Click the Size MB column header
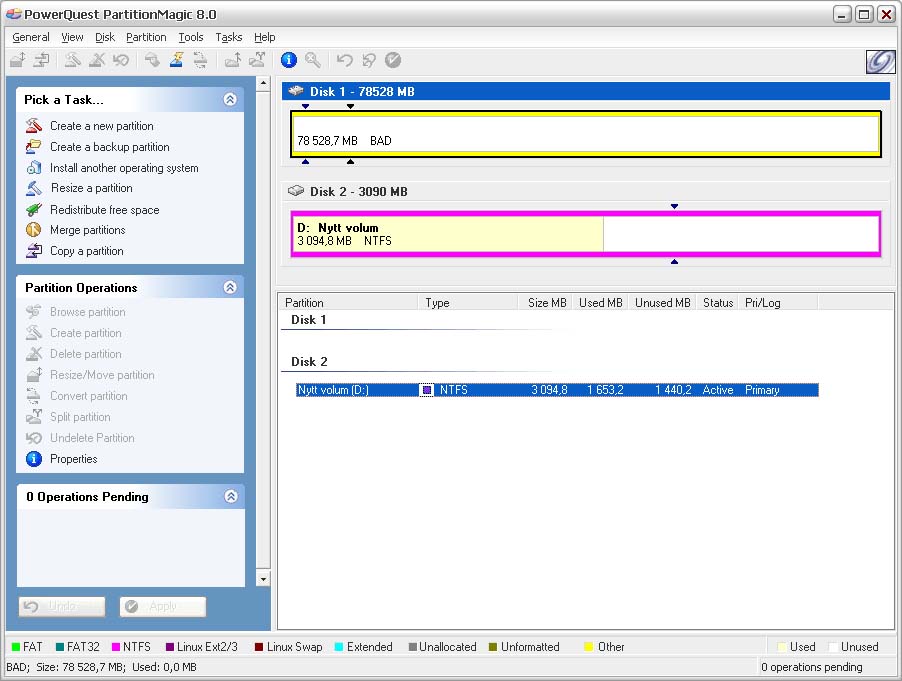 [x=547, y=303]
